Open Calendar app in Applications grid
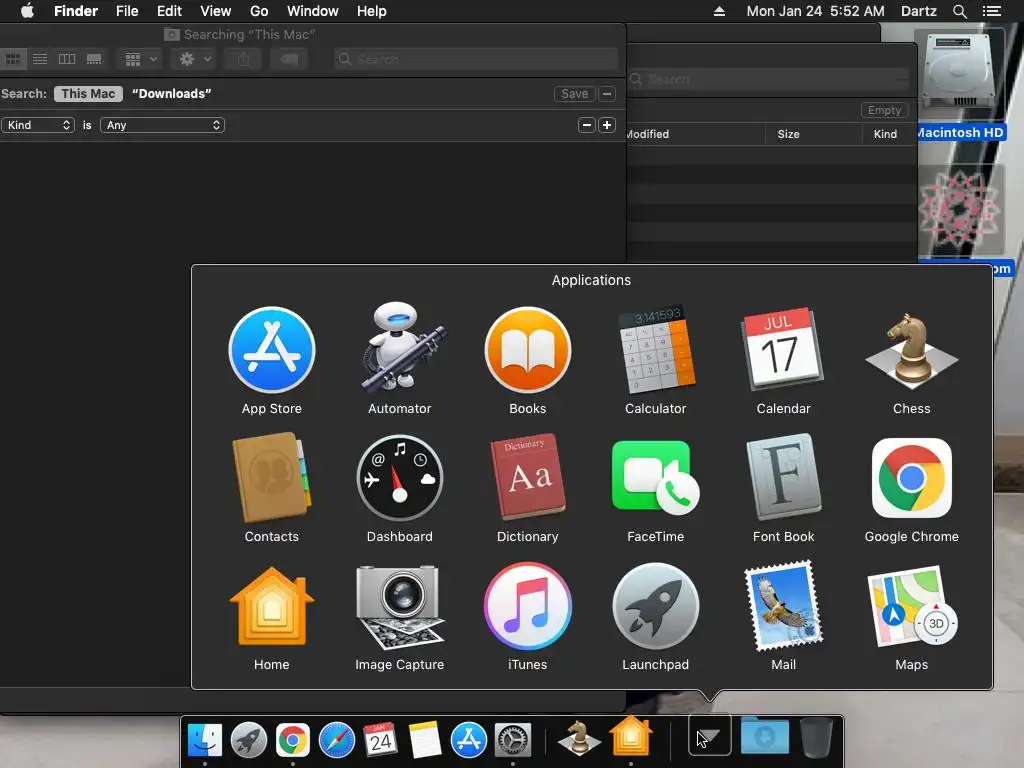The image size is (1024, 768). [783, 349]
